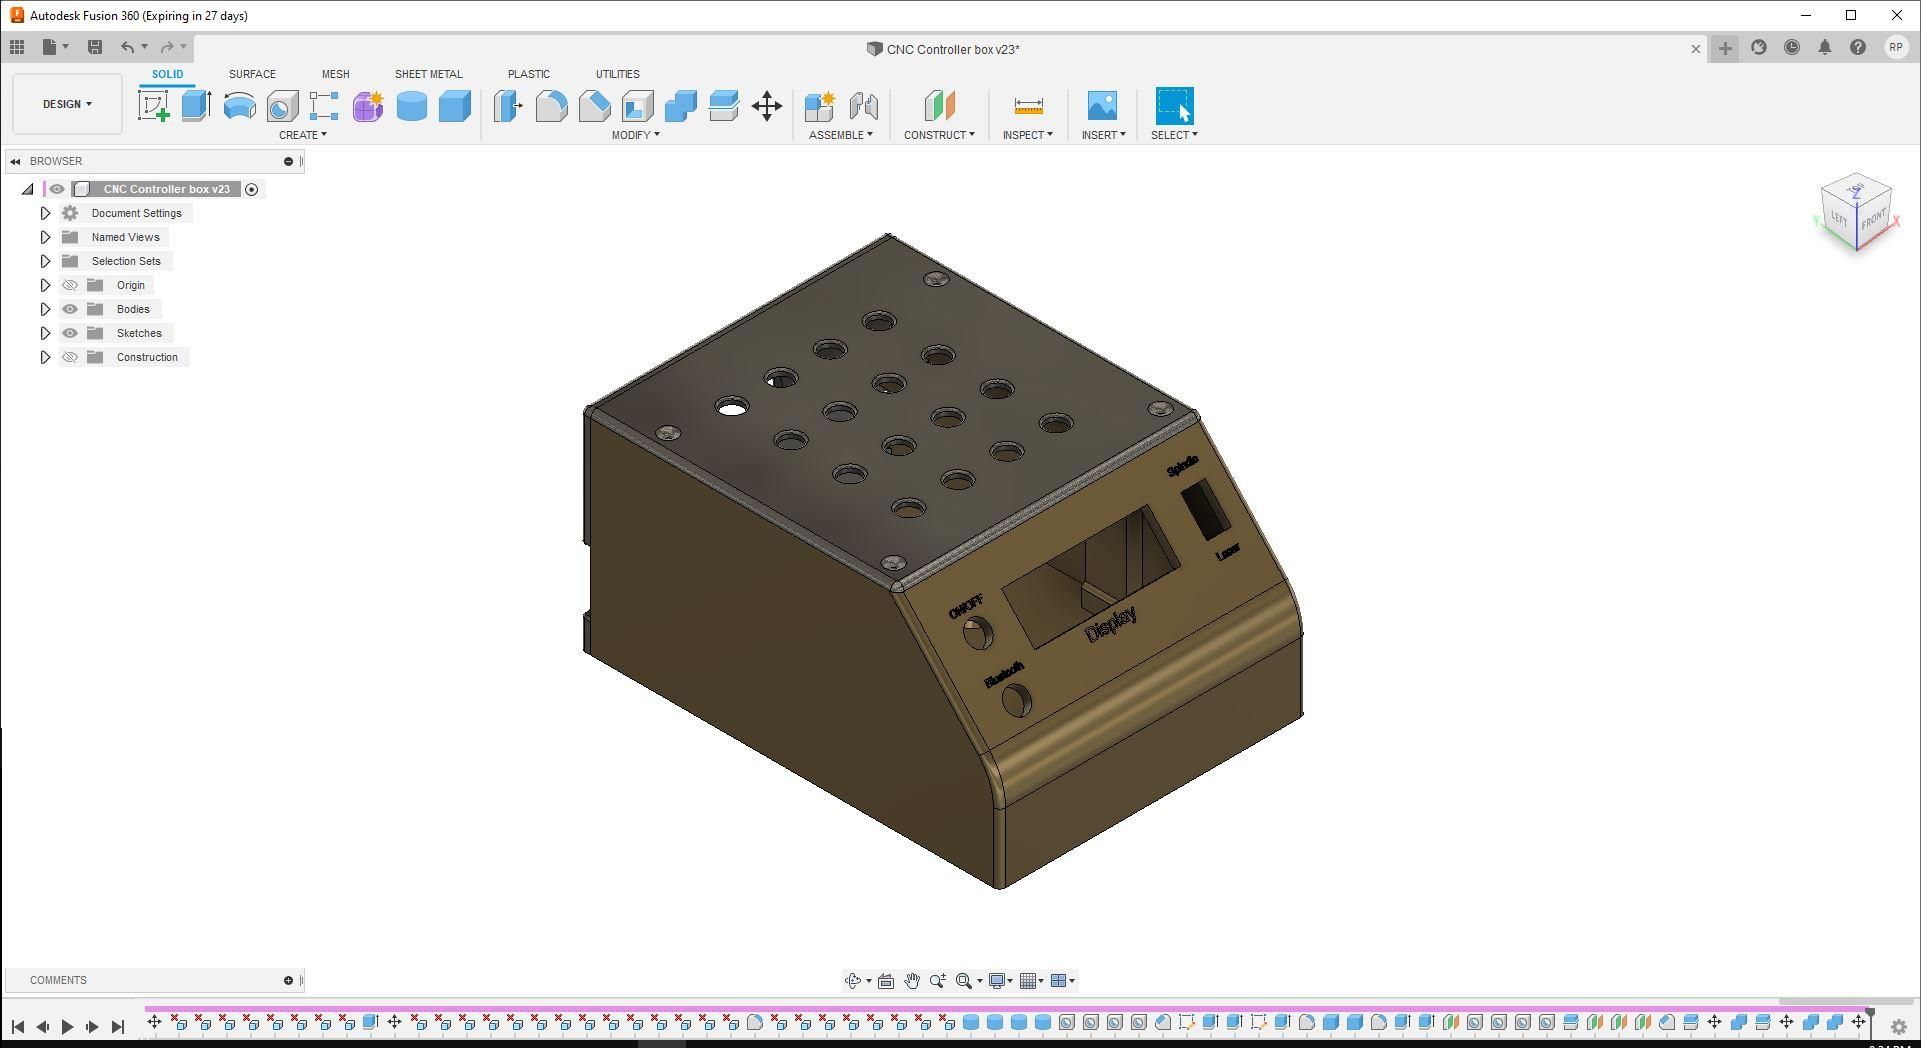Open the Fillet tool
Image resolution: width=1921 pixels, height=1048 pixels.
click(552, 105)
